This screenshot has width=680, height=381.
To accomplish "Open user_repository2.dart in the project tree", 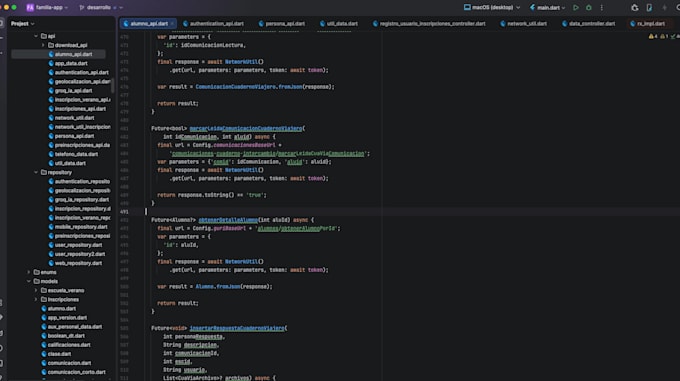I will (80, 254).
